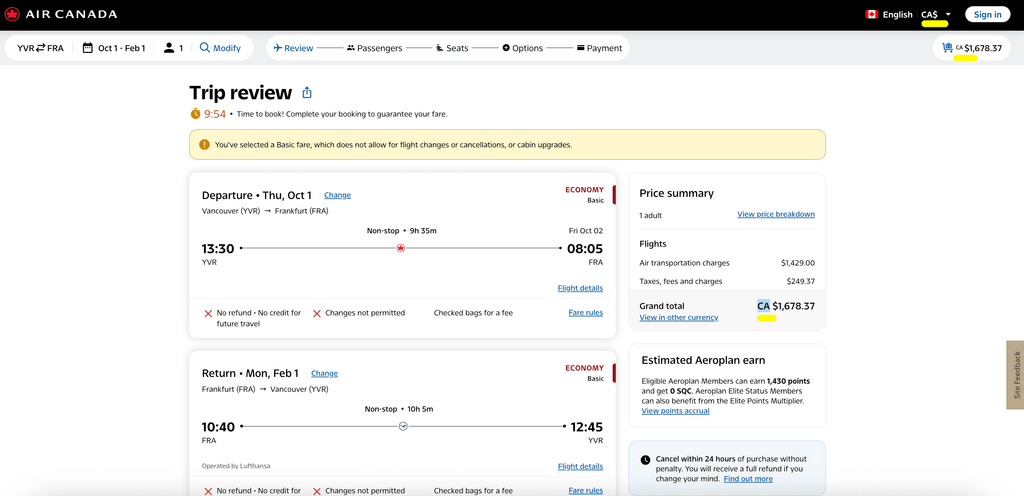Go to the Options step

click(522, 48)
